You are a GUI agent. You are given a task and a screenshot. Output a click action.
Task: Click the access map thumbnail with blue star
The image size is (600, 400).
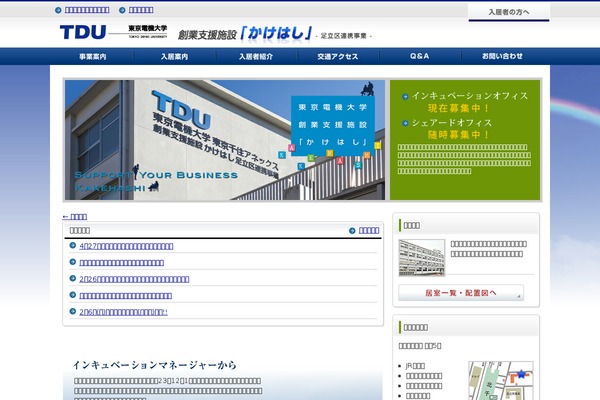pos(501,380)
